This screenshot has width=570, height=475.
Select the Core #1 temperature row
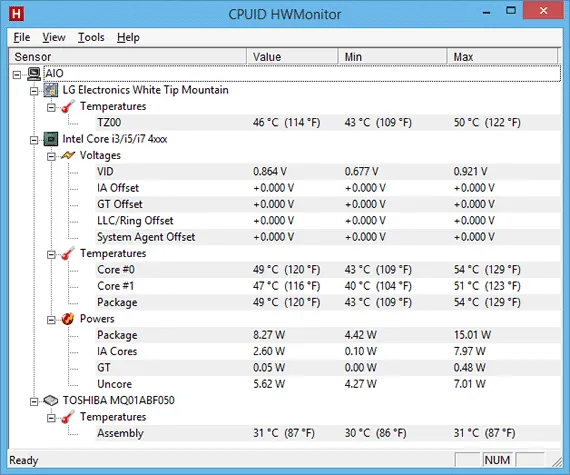coord(328,286)
